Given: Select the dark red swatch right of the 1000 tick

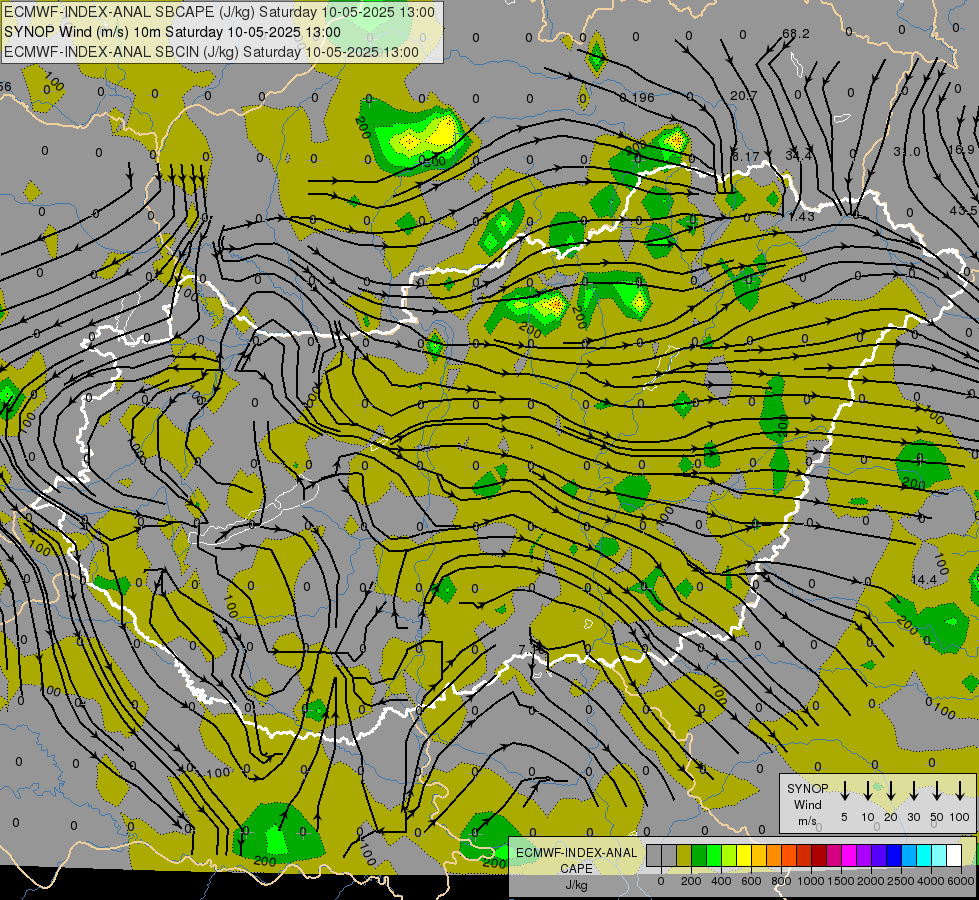Looking at the screenshot, I should tap(819, 855).
